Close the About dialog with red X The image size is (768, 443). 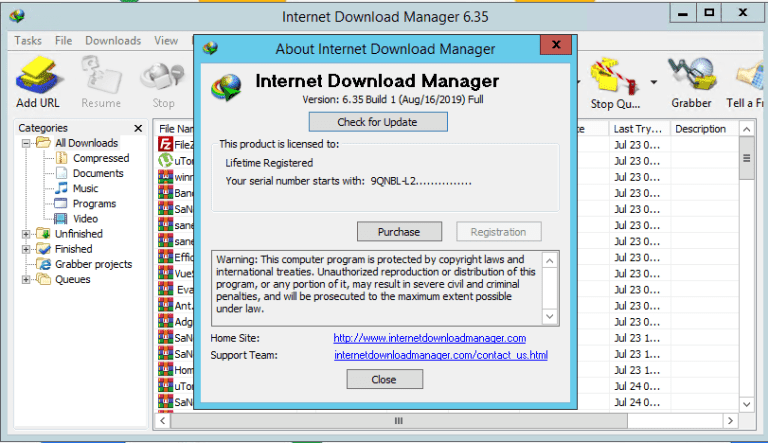tap(556, 45)
